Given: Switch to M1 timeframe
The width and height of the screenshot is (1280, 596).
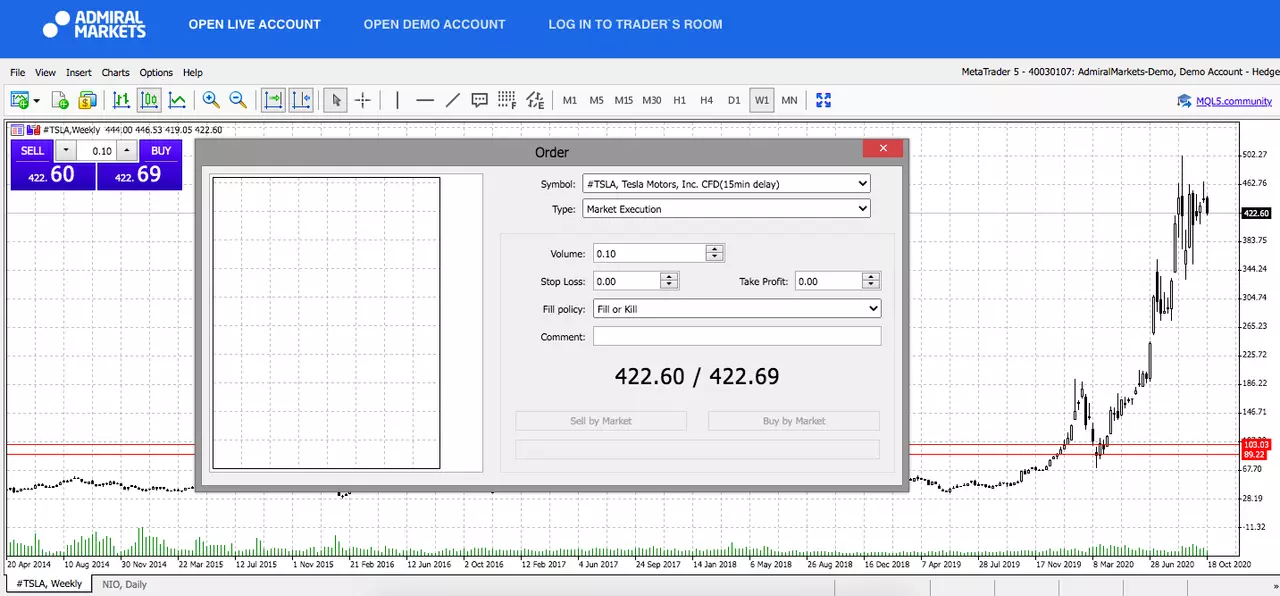Looking at the screenshot, I should [570, 100].
